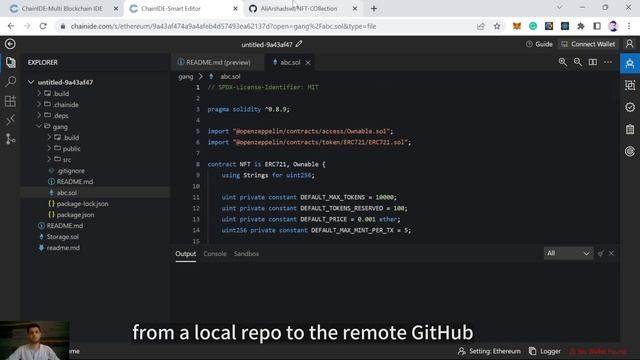
Task: Open Logger in status bar
Action: [x=544, y=351]
